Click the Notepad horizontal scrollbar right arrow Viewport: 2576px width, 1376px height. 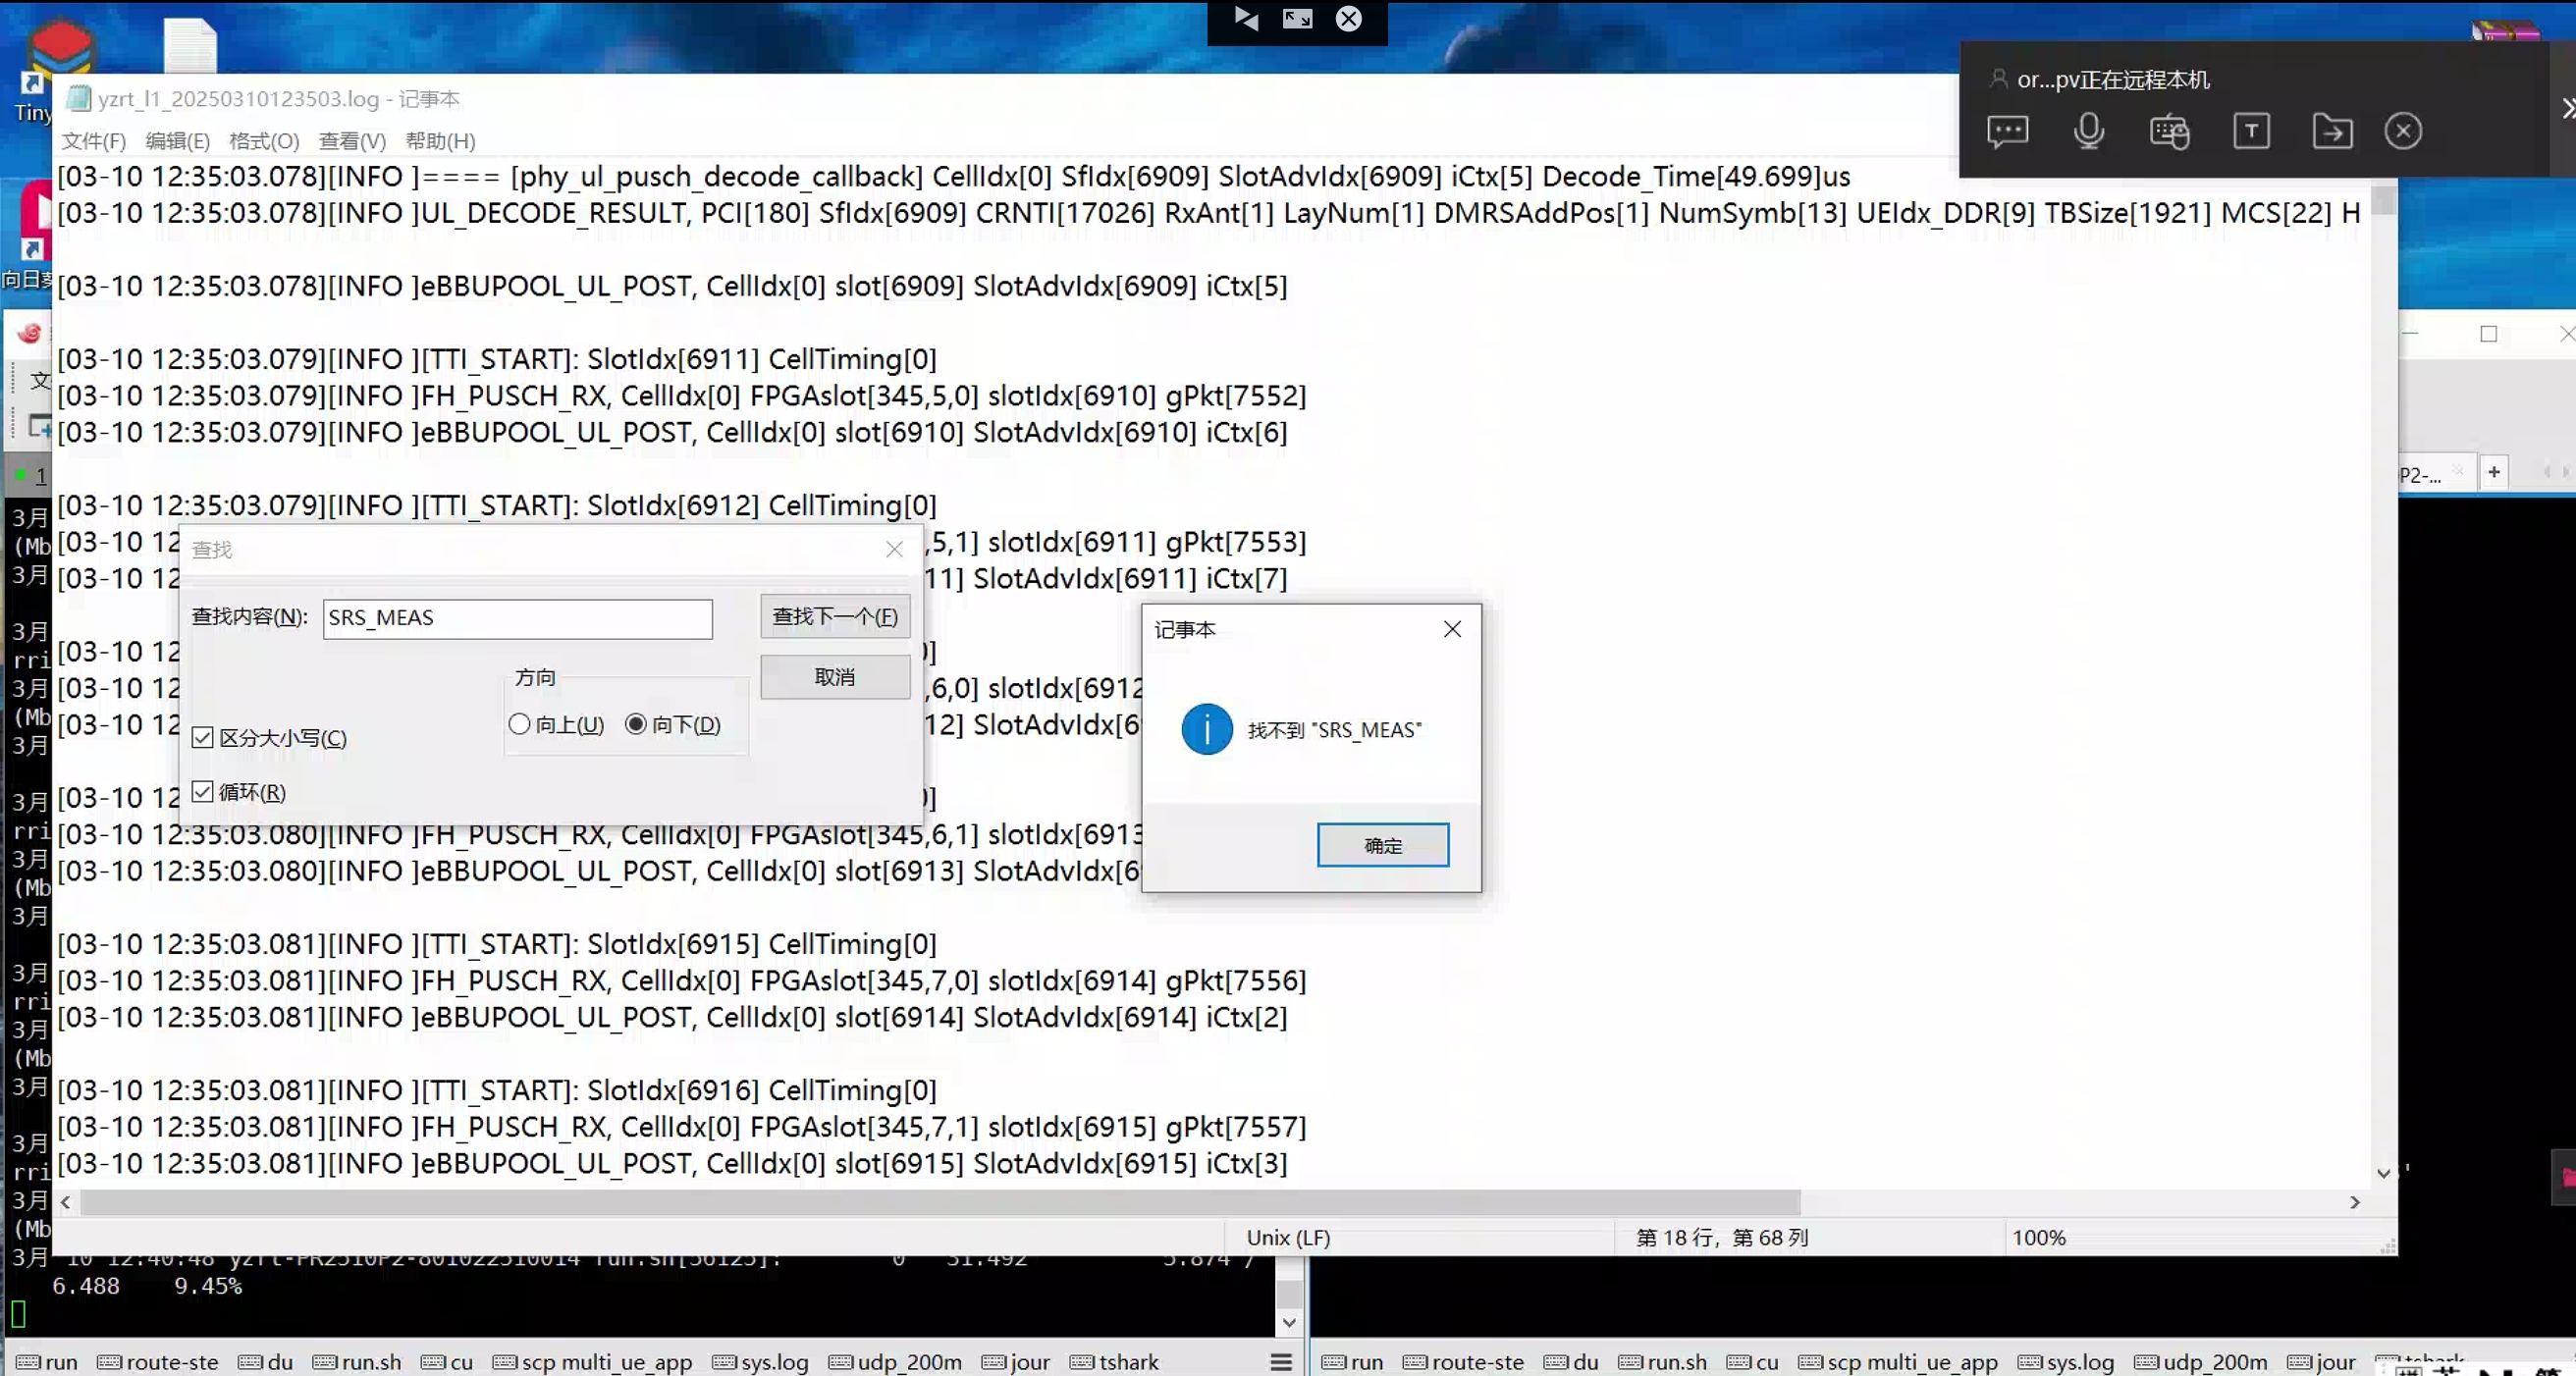coord(2354,1202)
